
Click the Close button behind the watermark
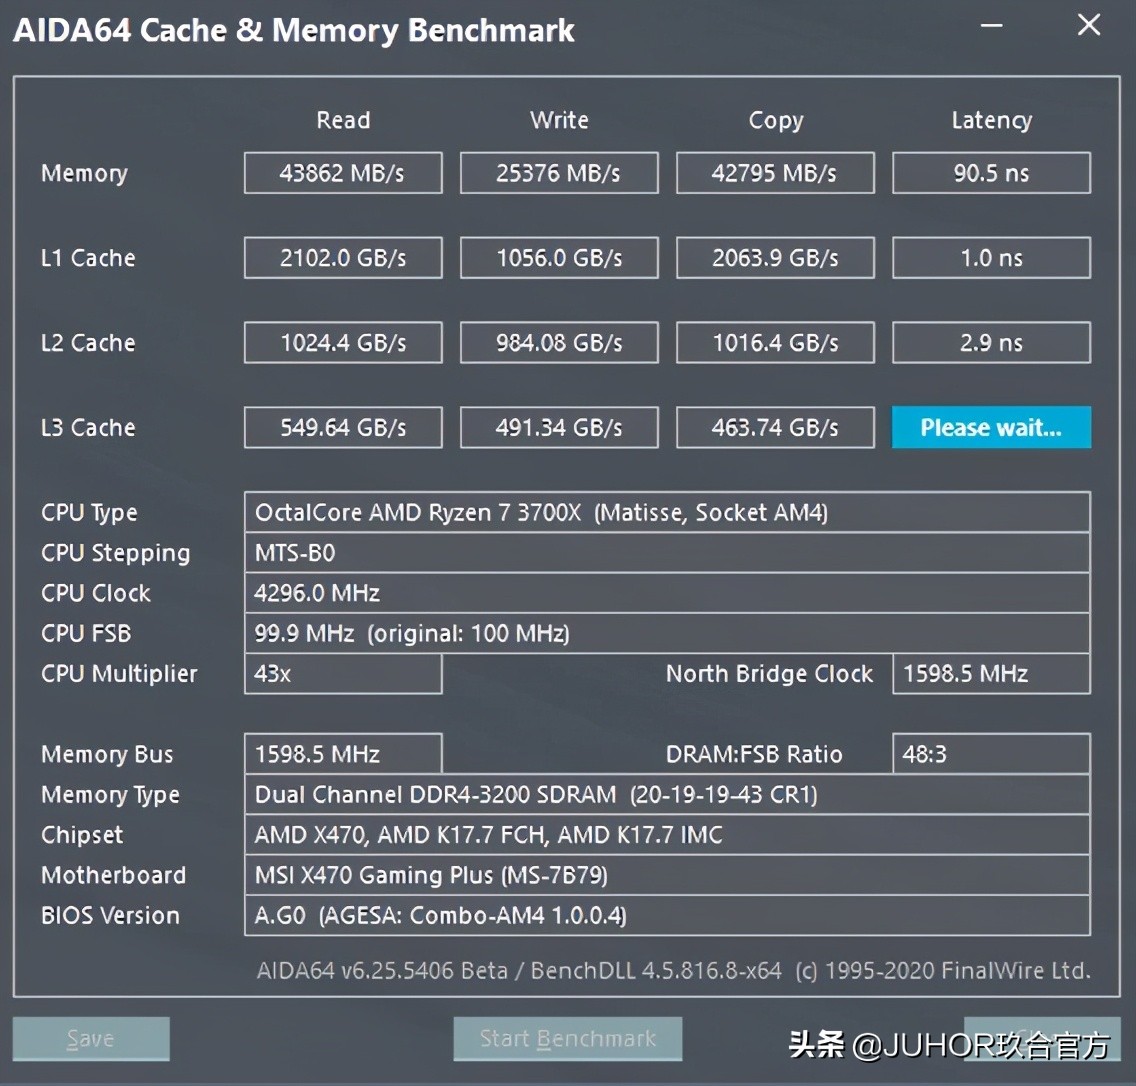(1043, 1038)
